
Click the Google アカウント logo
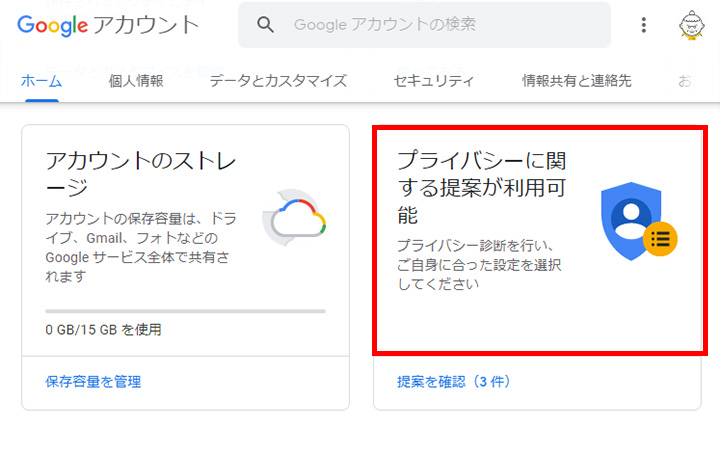(x=108, y=25)
